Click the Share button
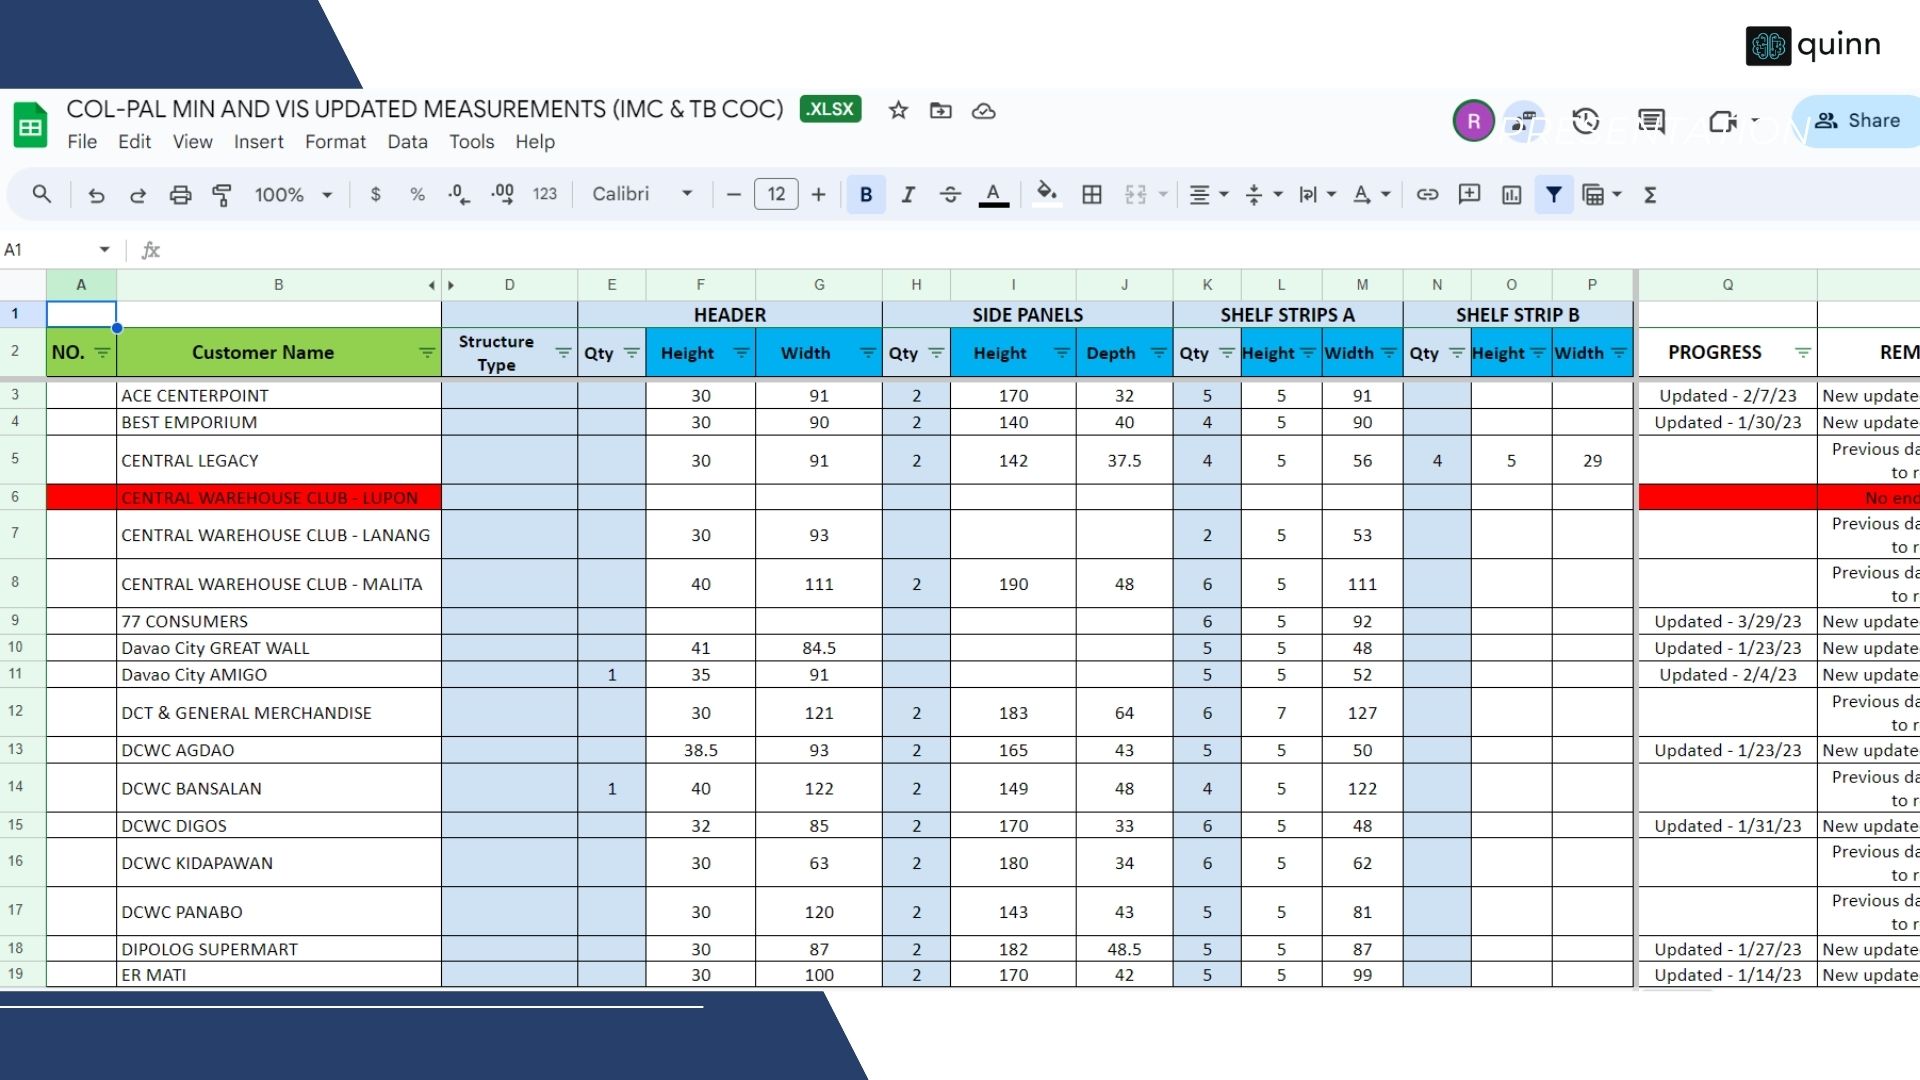Image resolution: width=1920 pixels, height=1080 pixels. (x=1859, y=121)
